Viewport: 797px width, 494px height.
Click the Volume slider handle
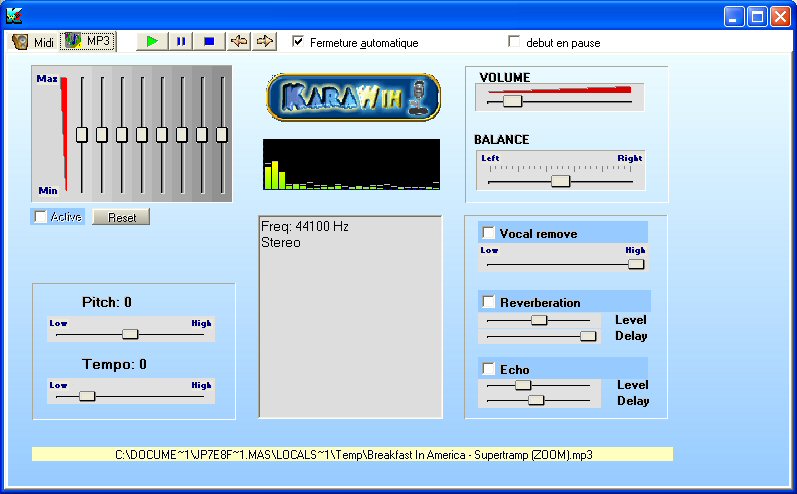click(512, 101)
